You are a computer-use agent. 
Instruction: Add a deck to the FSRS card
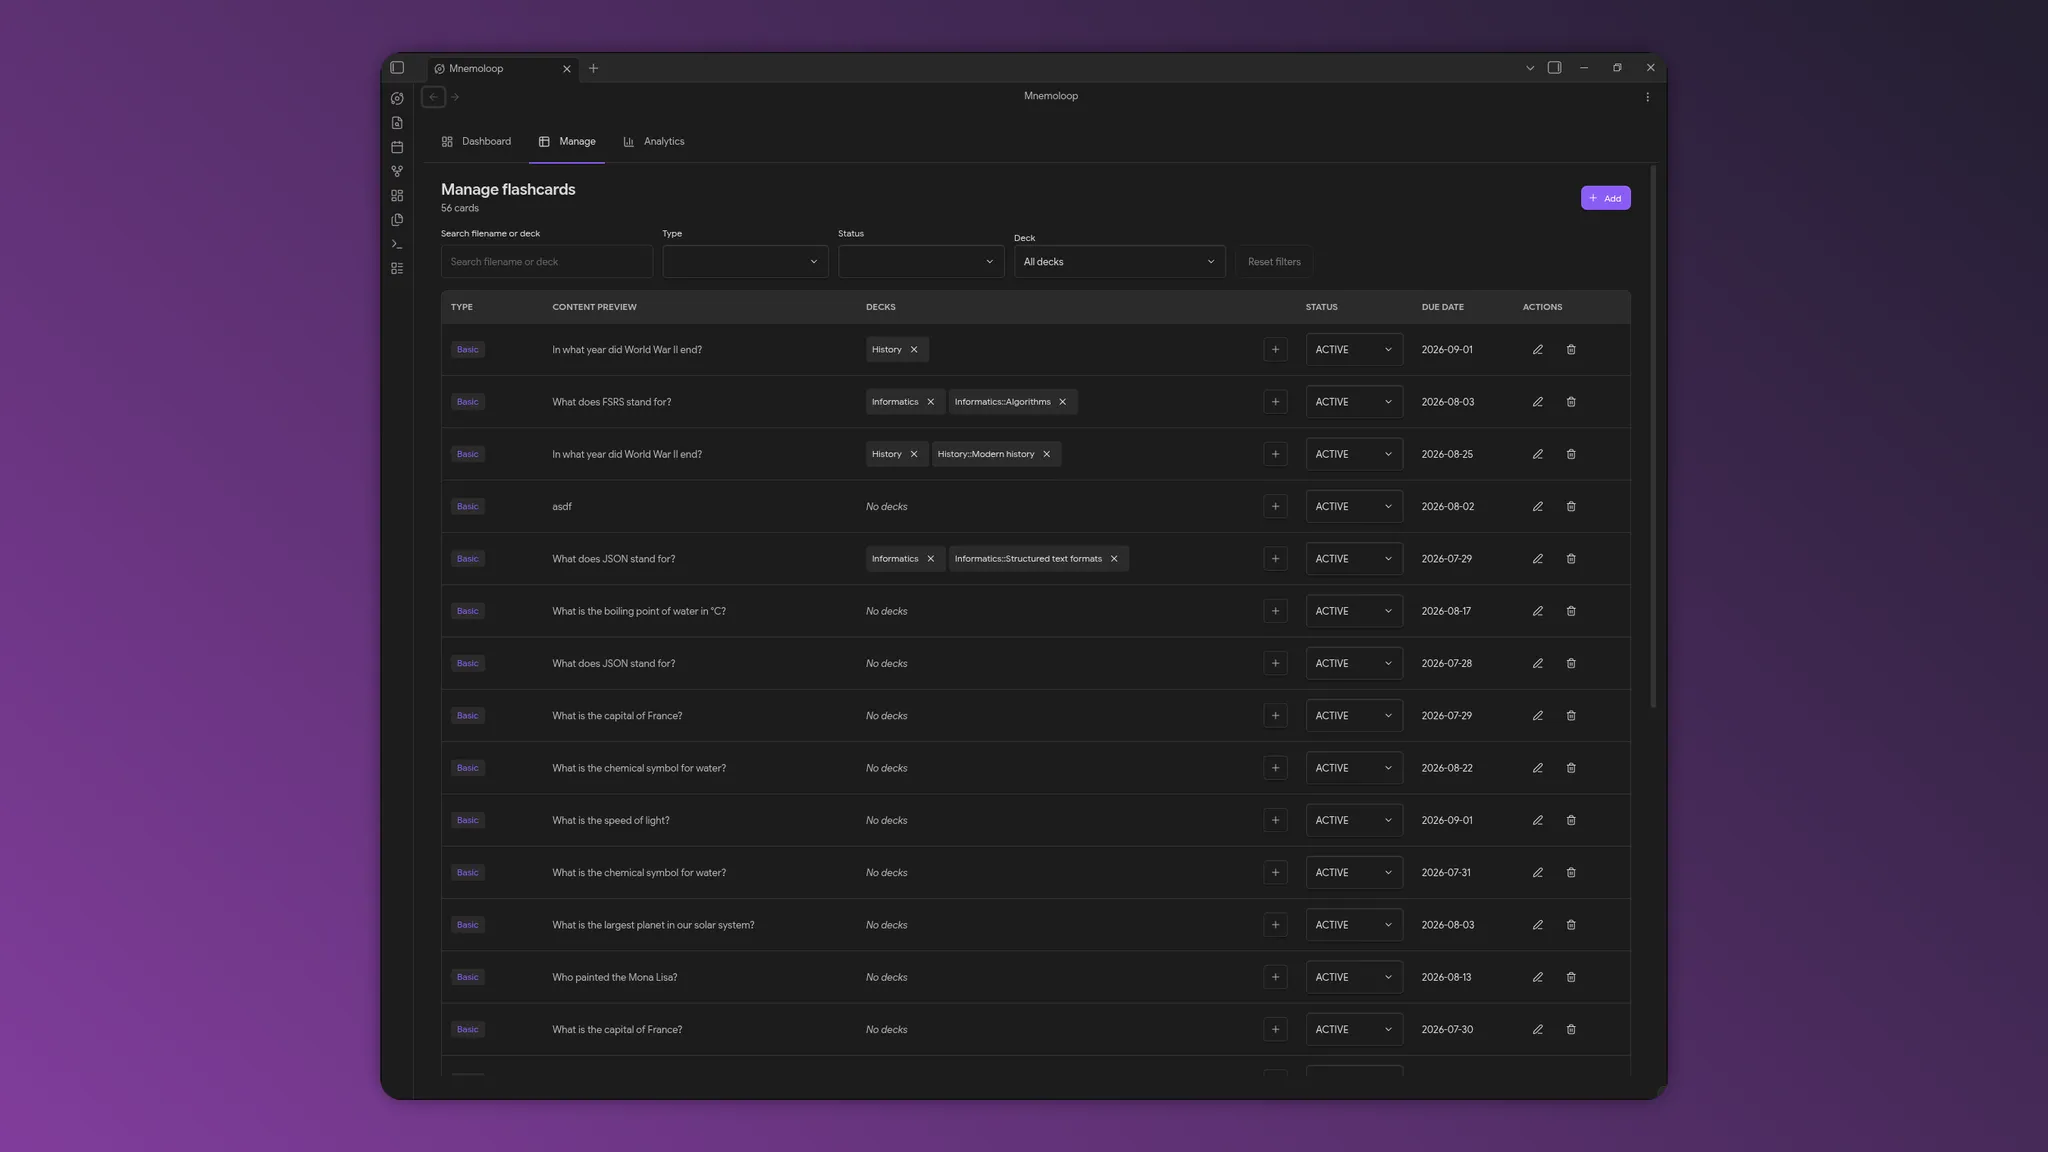[1275, 402]
